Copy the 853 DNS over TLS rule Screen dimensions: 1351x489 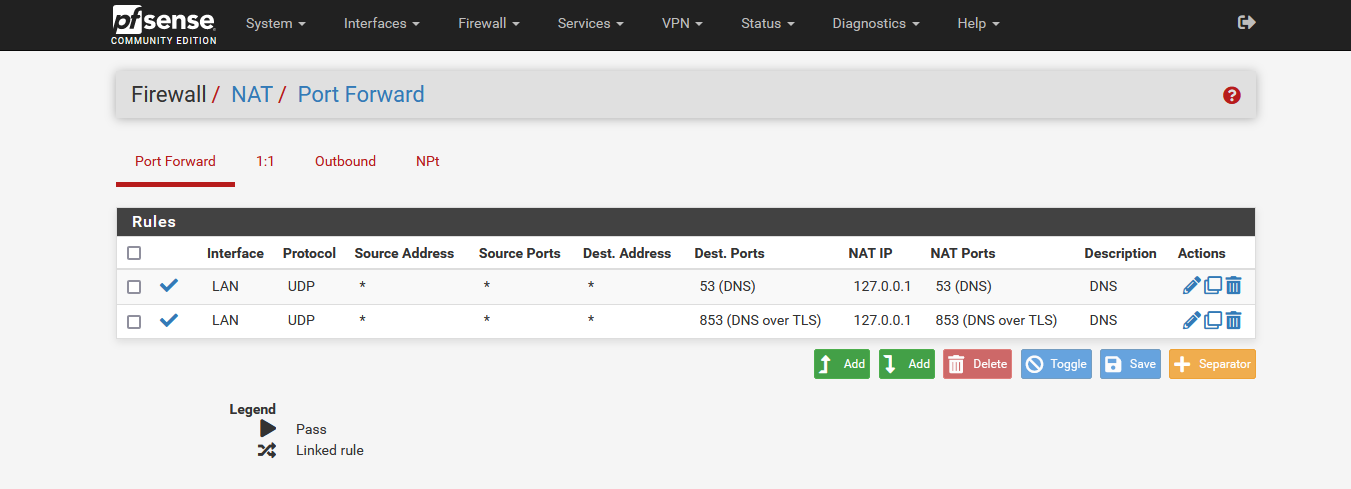point(1213,320)
